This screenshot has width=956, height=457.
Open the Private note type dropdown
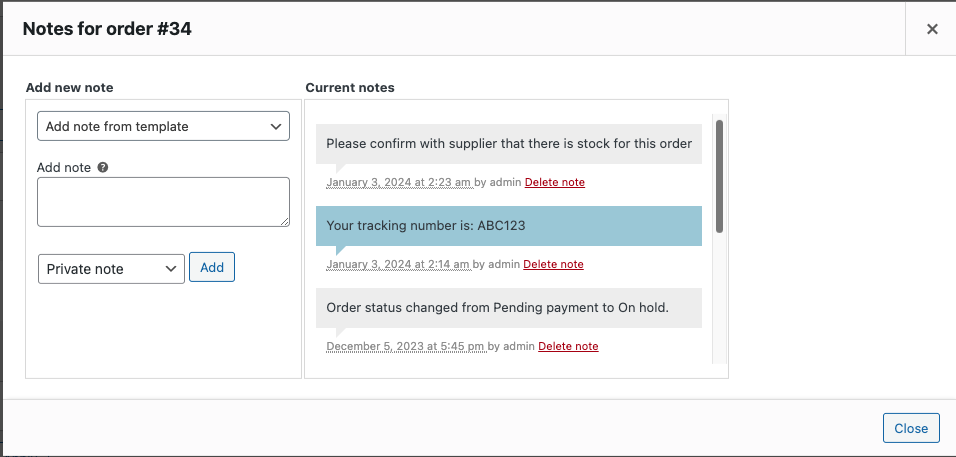click(x=111, y=269)
